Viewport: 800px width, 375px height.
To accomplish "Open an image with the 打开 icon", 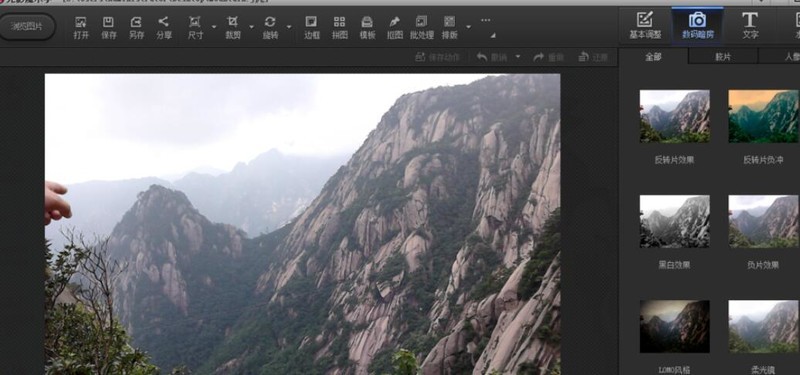I will point(81,28).
